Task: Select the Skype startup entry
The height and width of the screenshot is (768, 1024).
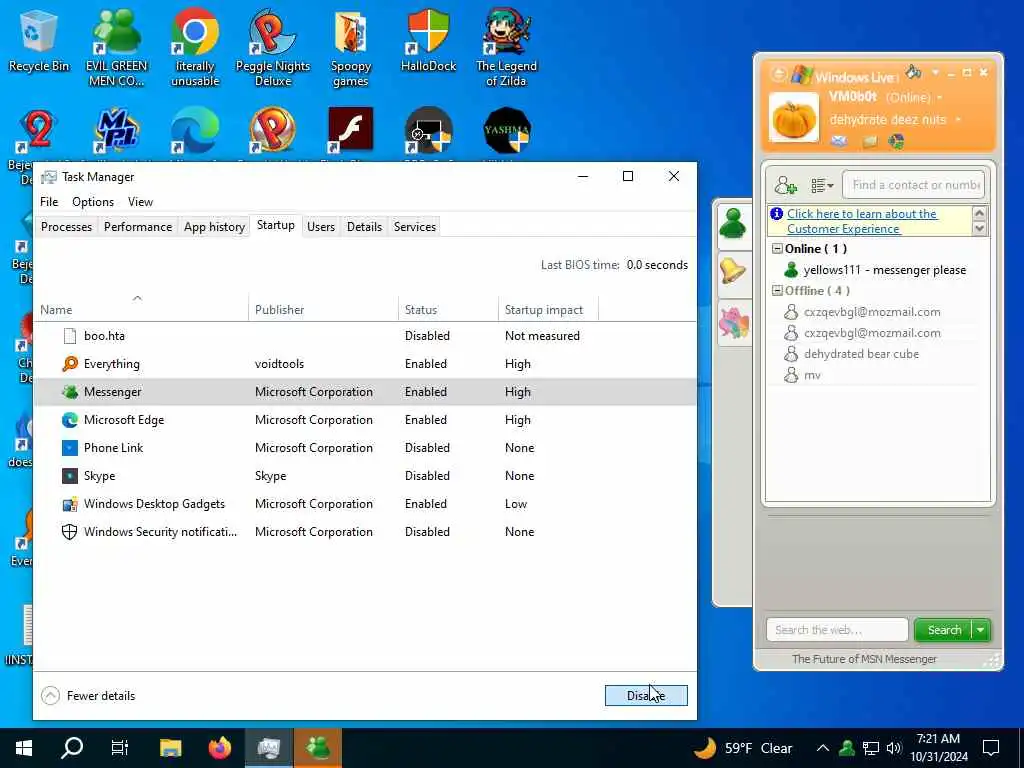Action: tap(364, 476)
